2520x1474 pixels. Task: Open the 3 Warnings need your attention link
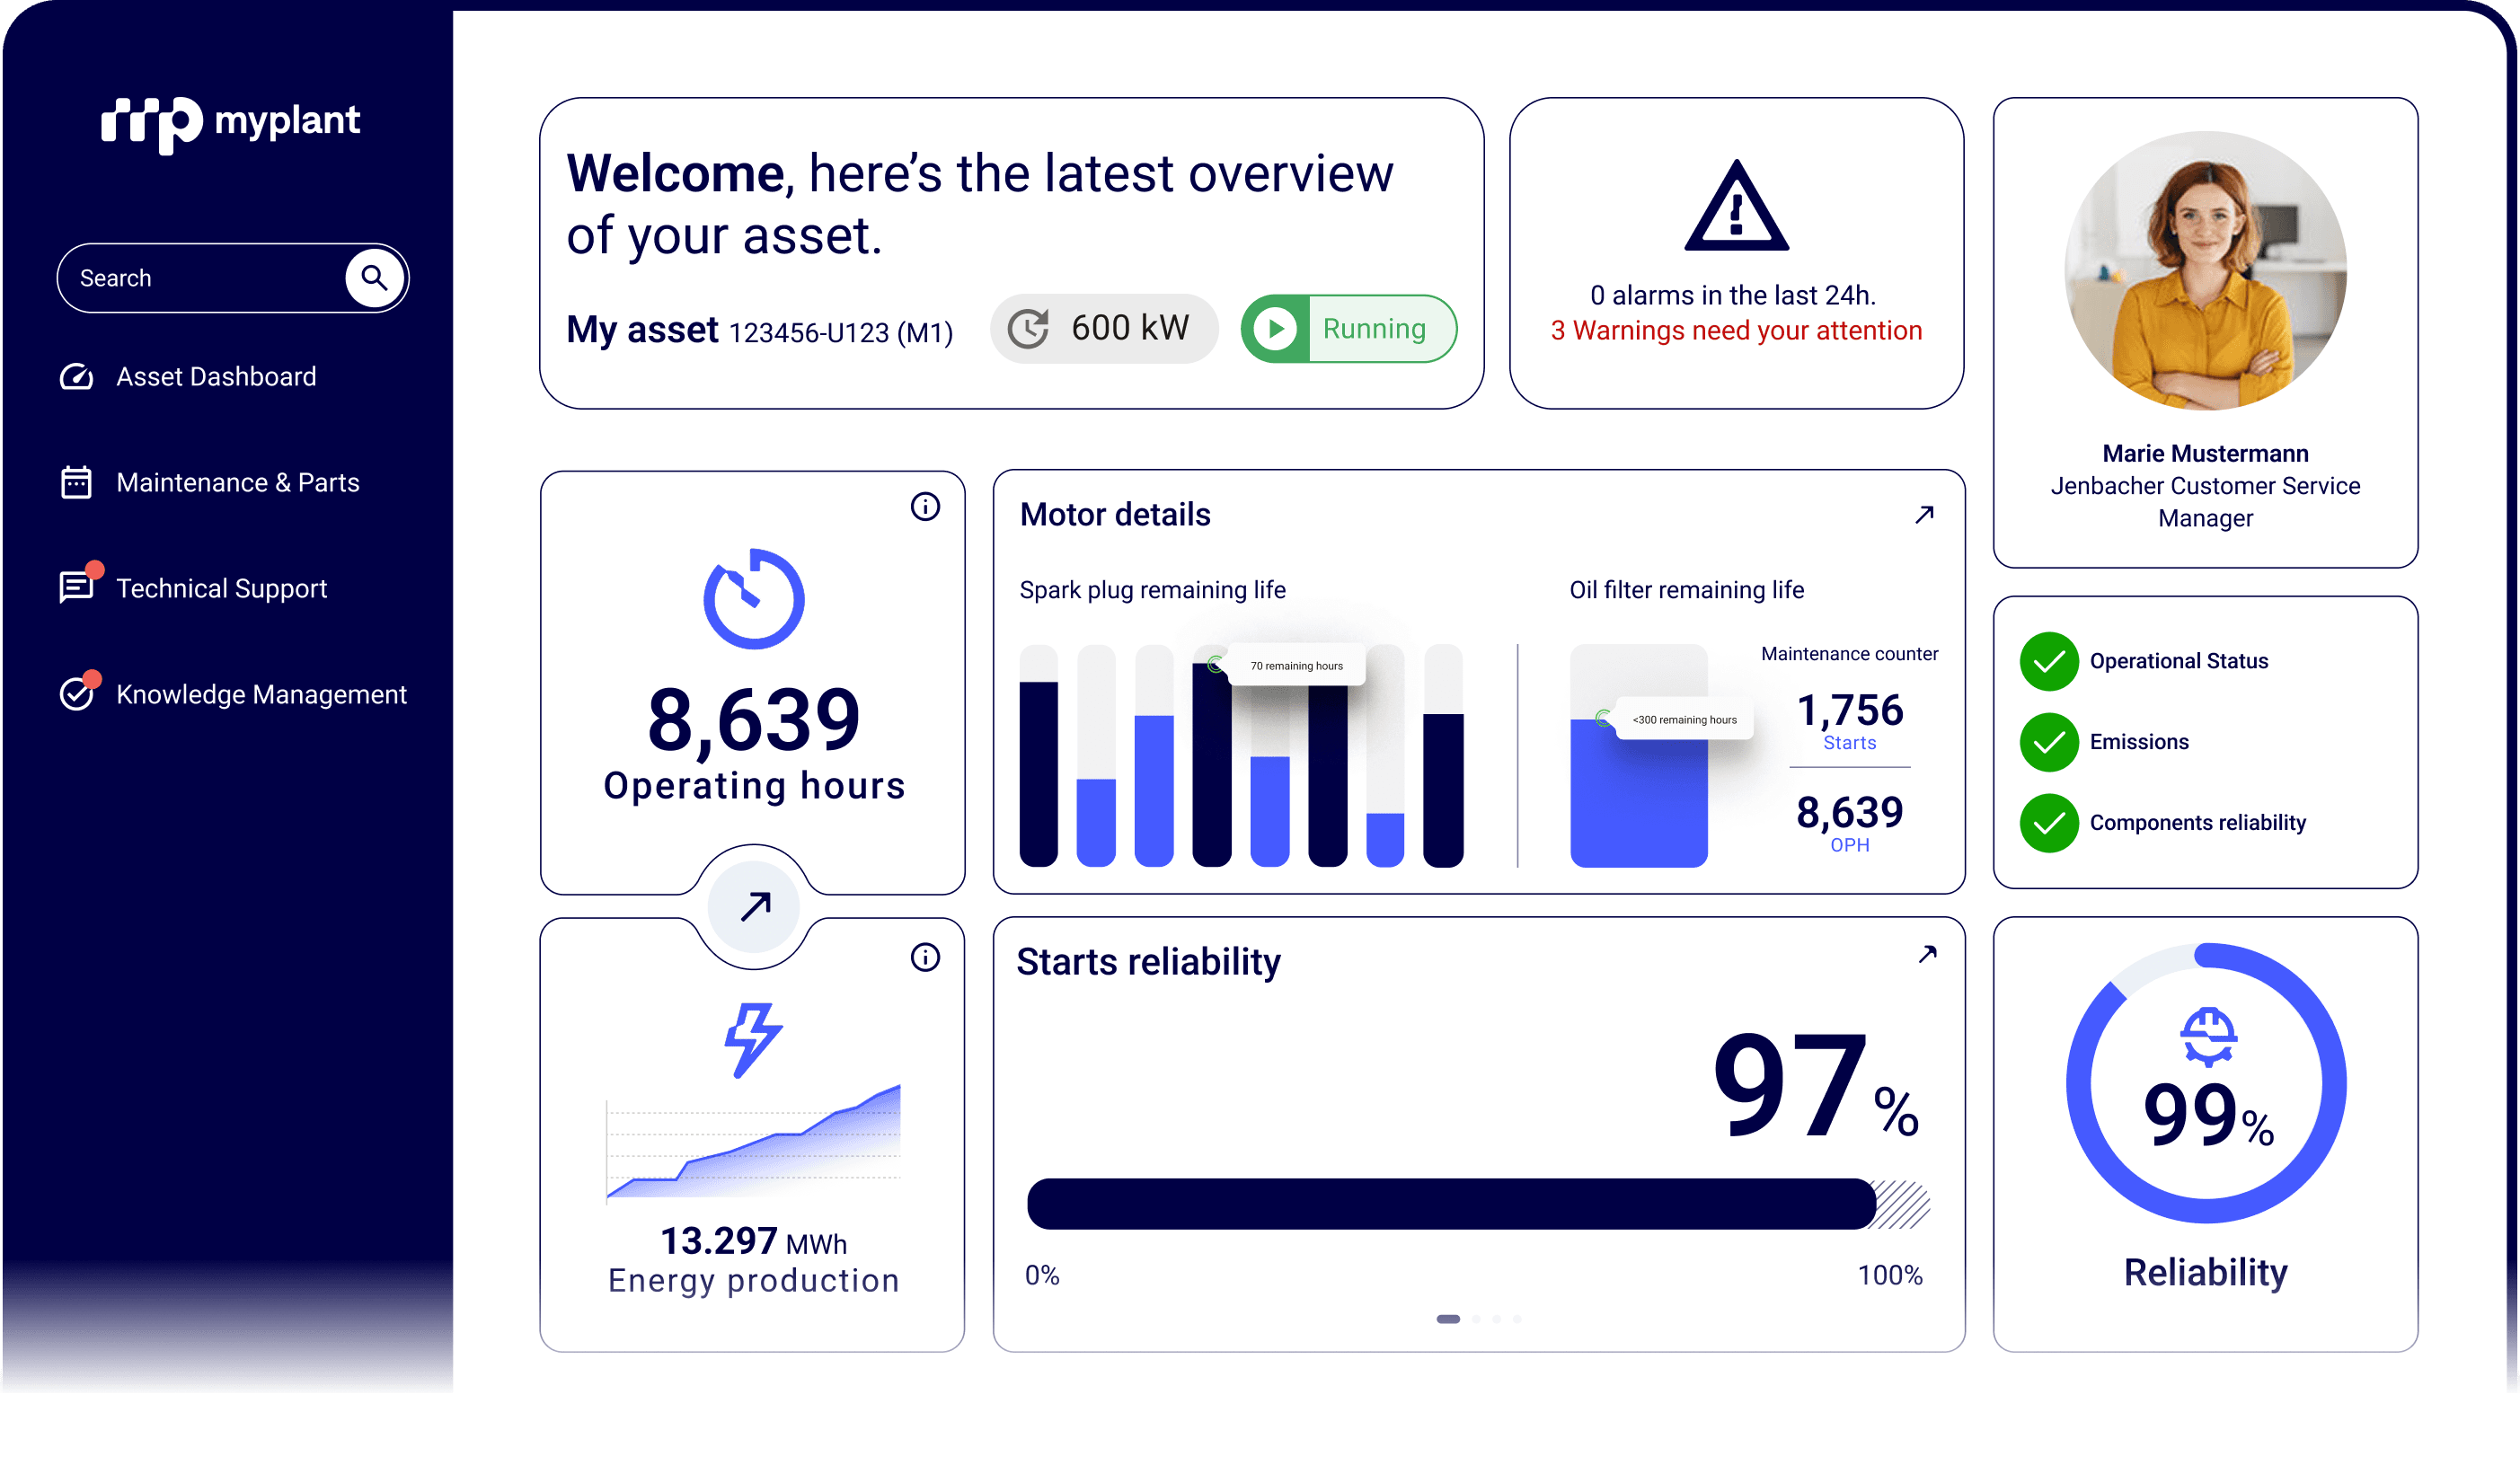tap(1736, 330)
